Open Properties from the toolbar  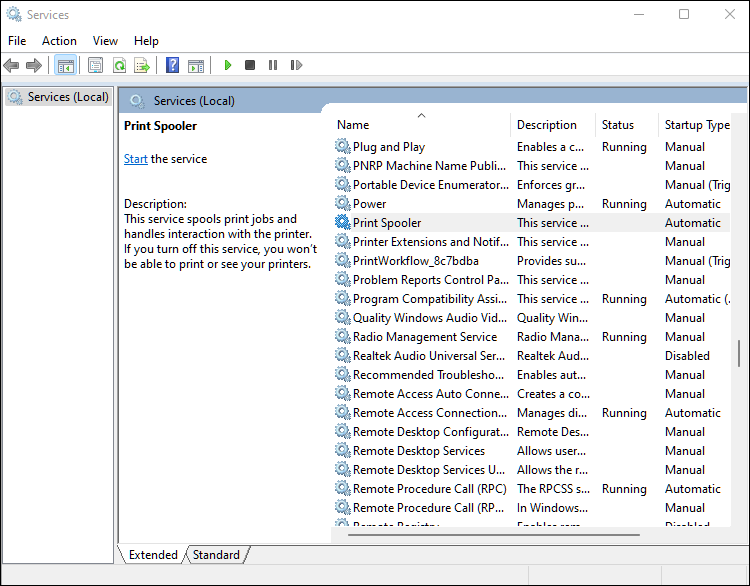95,65
